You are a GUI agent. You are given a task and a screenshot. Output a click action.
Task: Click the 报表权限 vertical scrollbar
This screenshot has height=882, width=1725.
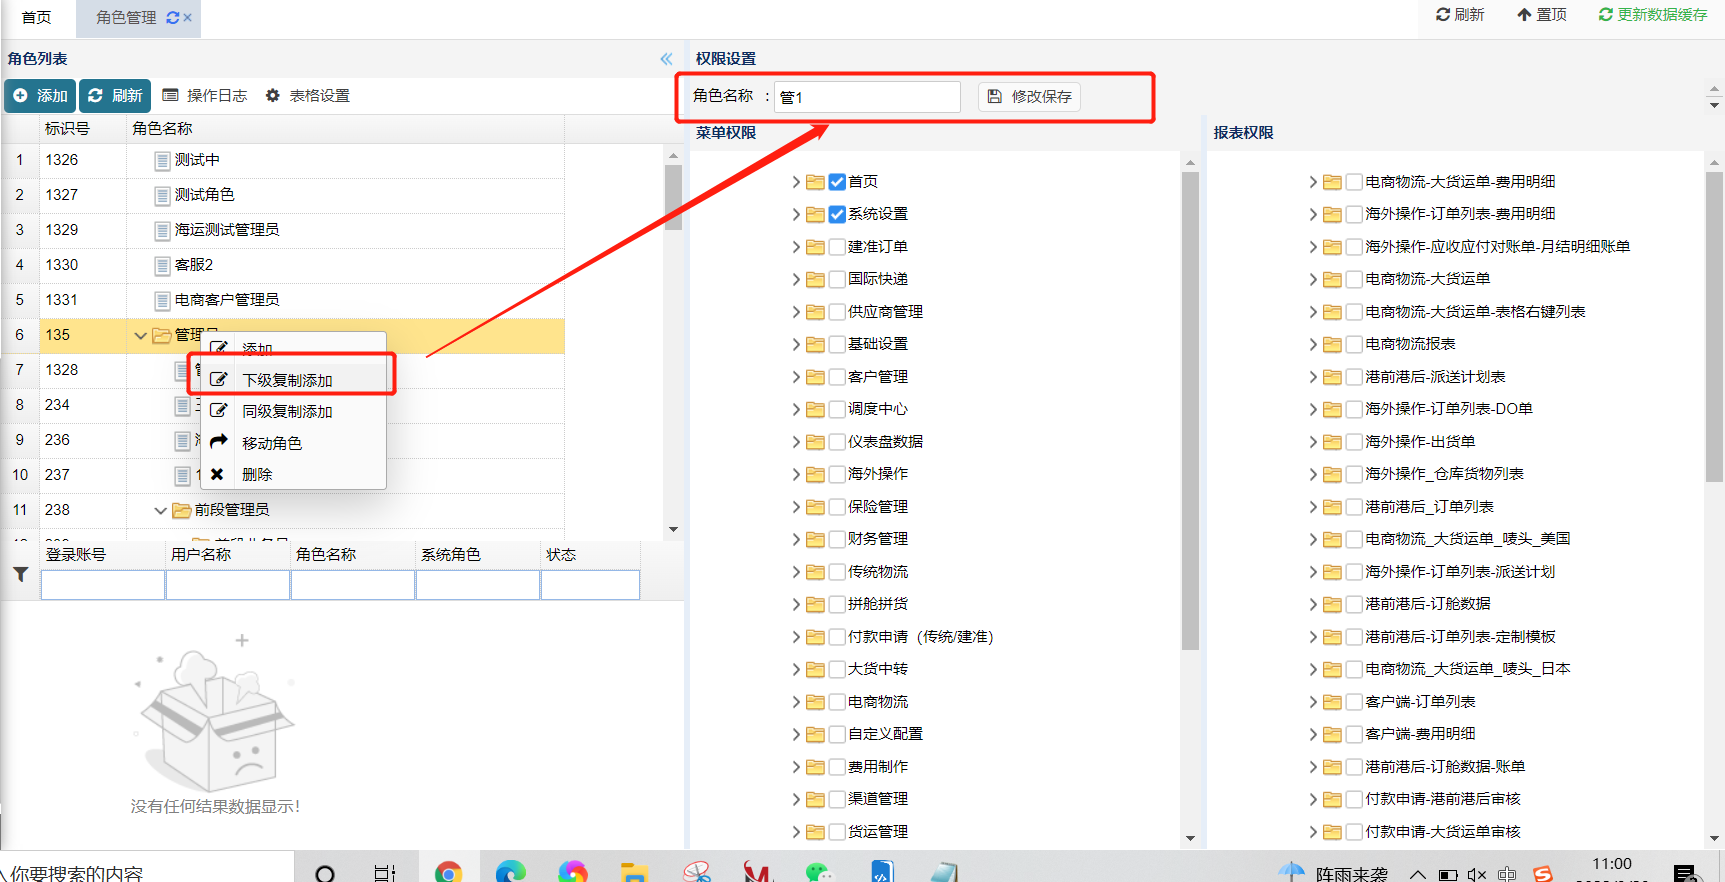tap(1714, 328)
